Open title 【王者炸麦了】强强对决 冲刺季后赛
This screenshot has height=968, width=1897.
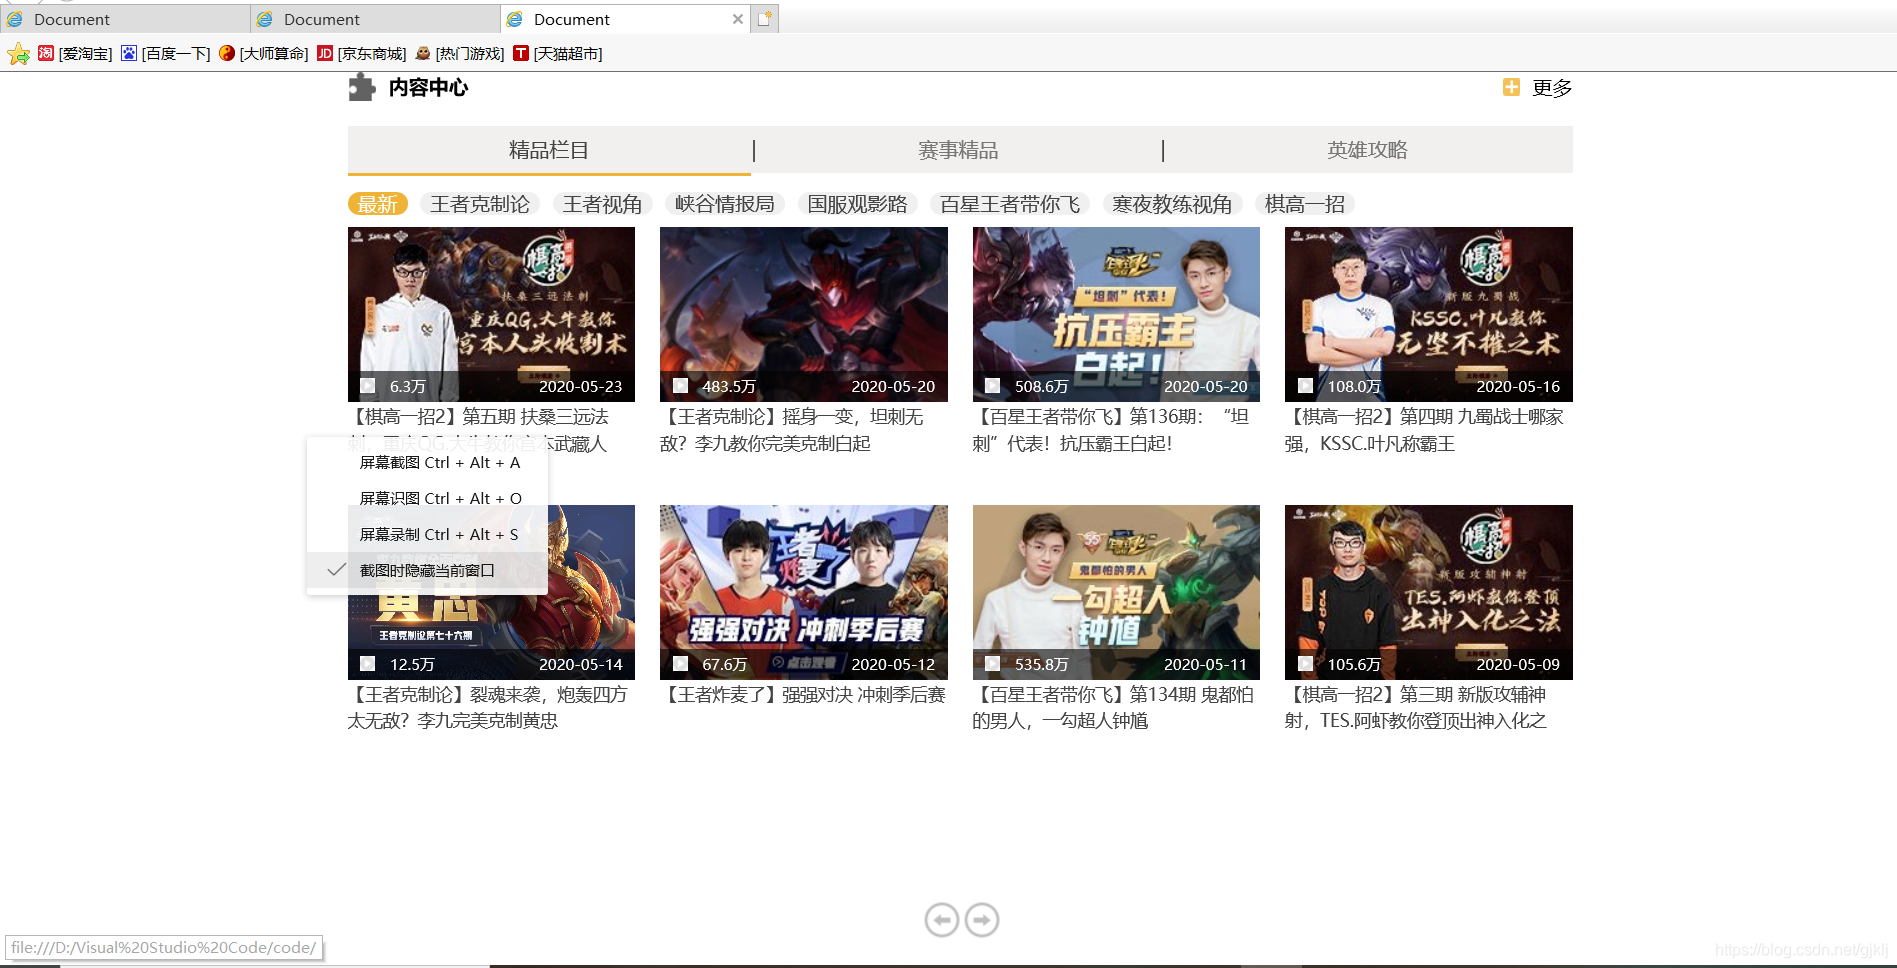click(x=803, y=695)
